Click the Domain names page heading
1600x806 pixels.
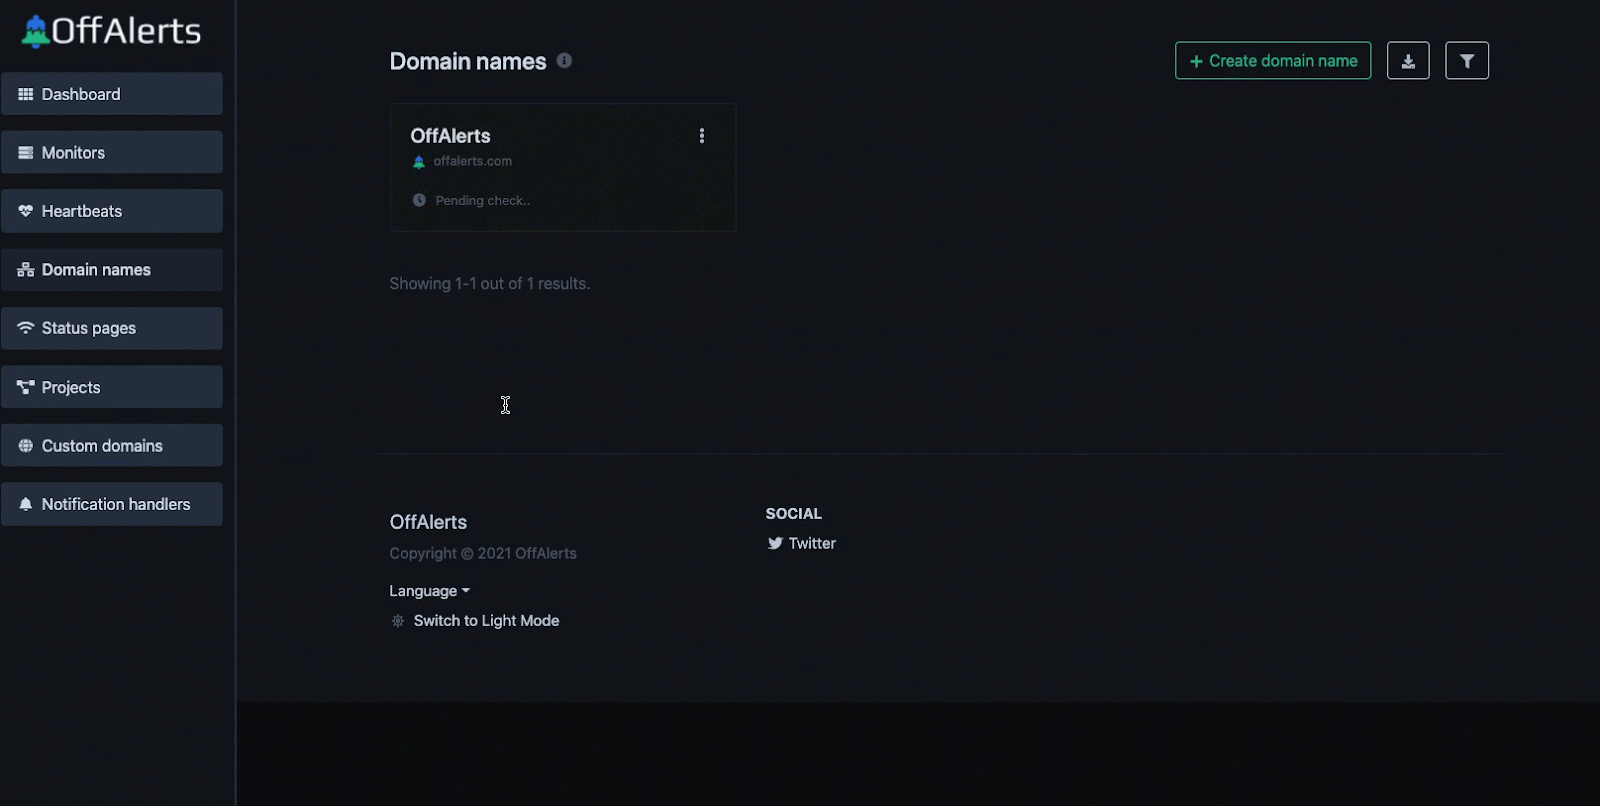(468, 61)
